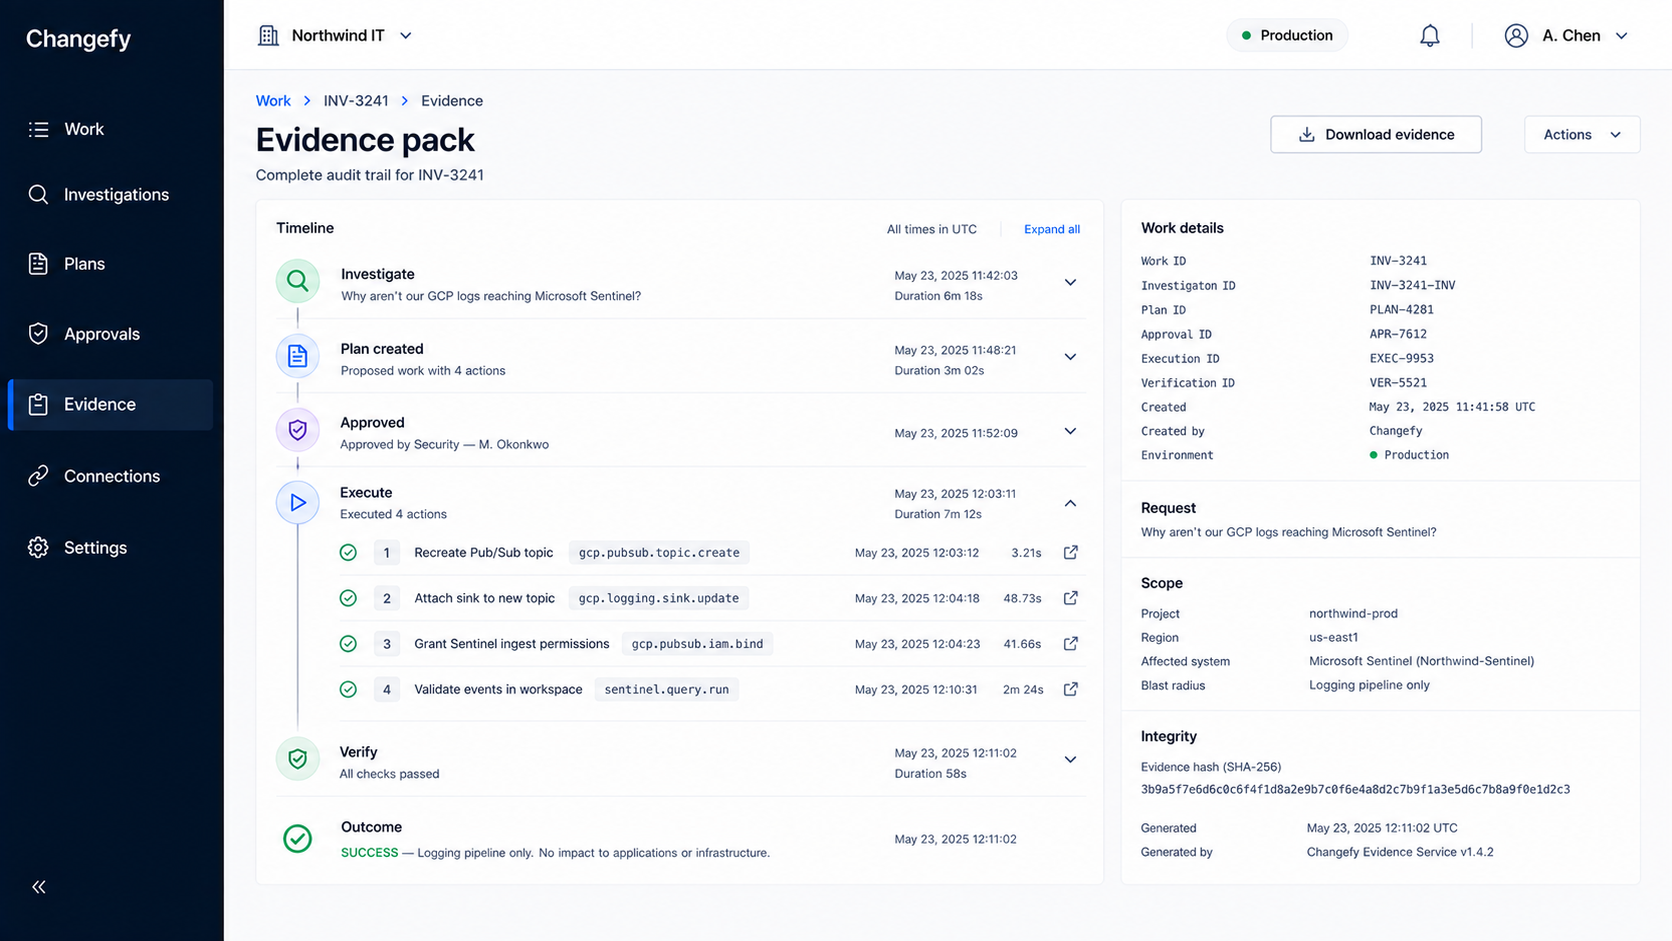Click the sentinel.query.run code tag
Screen dimensions: 1672x941
[x=667, y=689]
